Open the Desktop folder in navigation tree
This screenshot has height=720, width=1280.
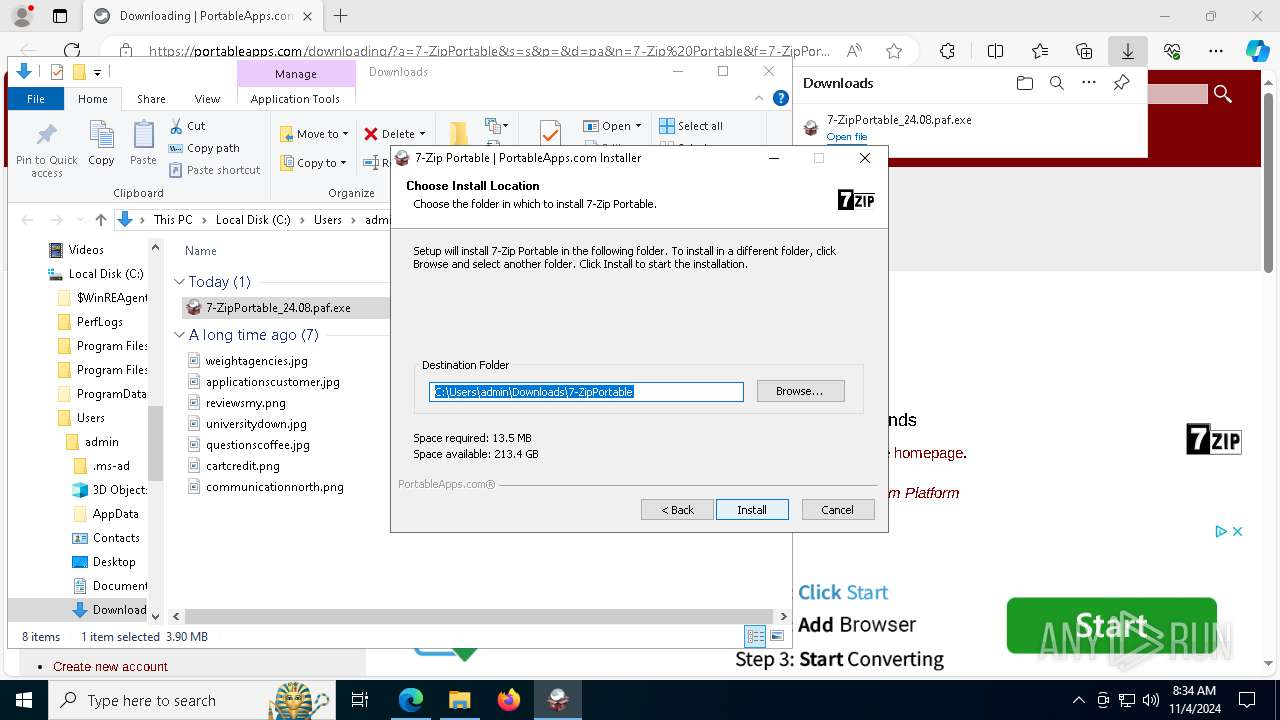click(114, 562)
